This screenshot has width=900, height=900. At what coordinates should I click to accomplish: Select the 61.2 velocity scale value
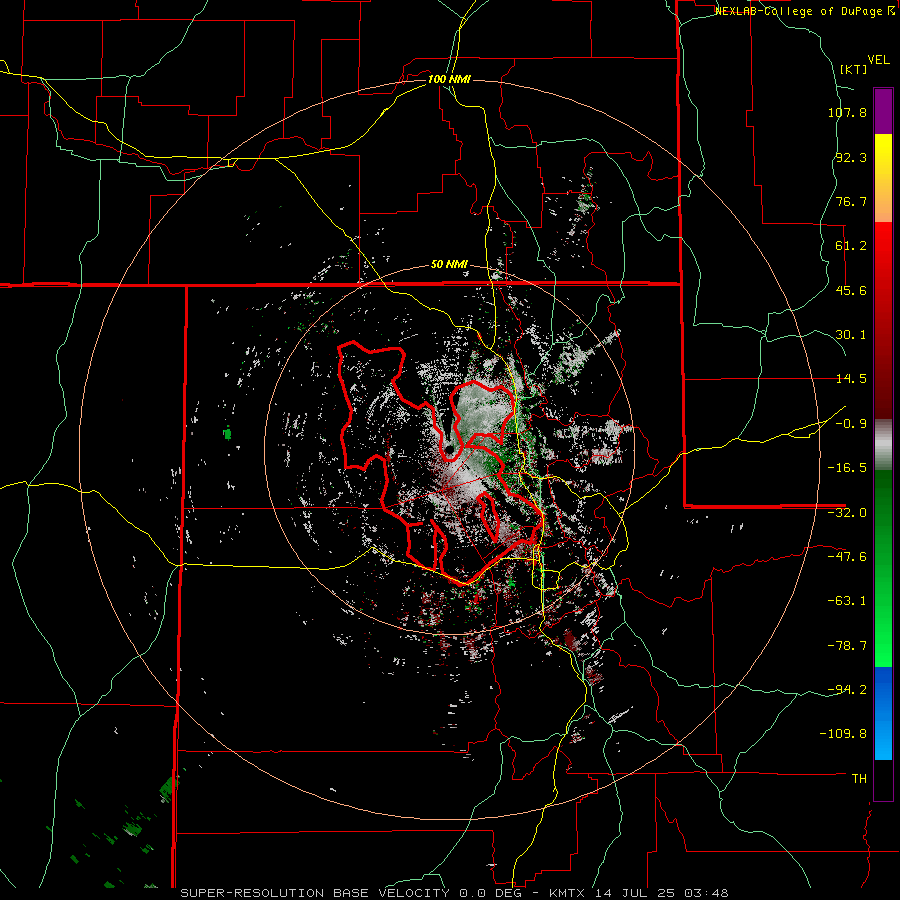(851, 246)
